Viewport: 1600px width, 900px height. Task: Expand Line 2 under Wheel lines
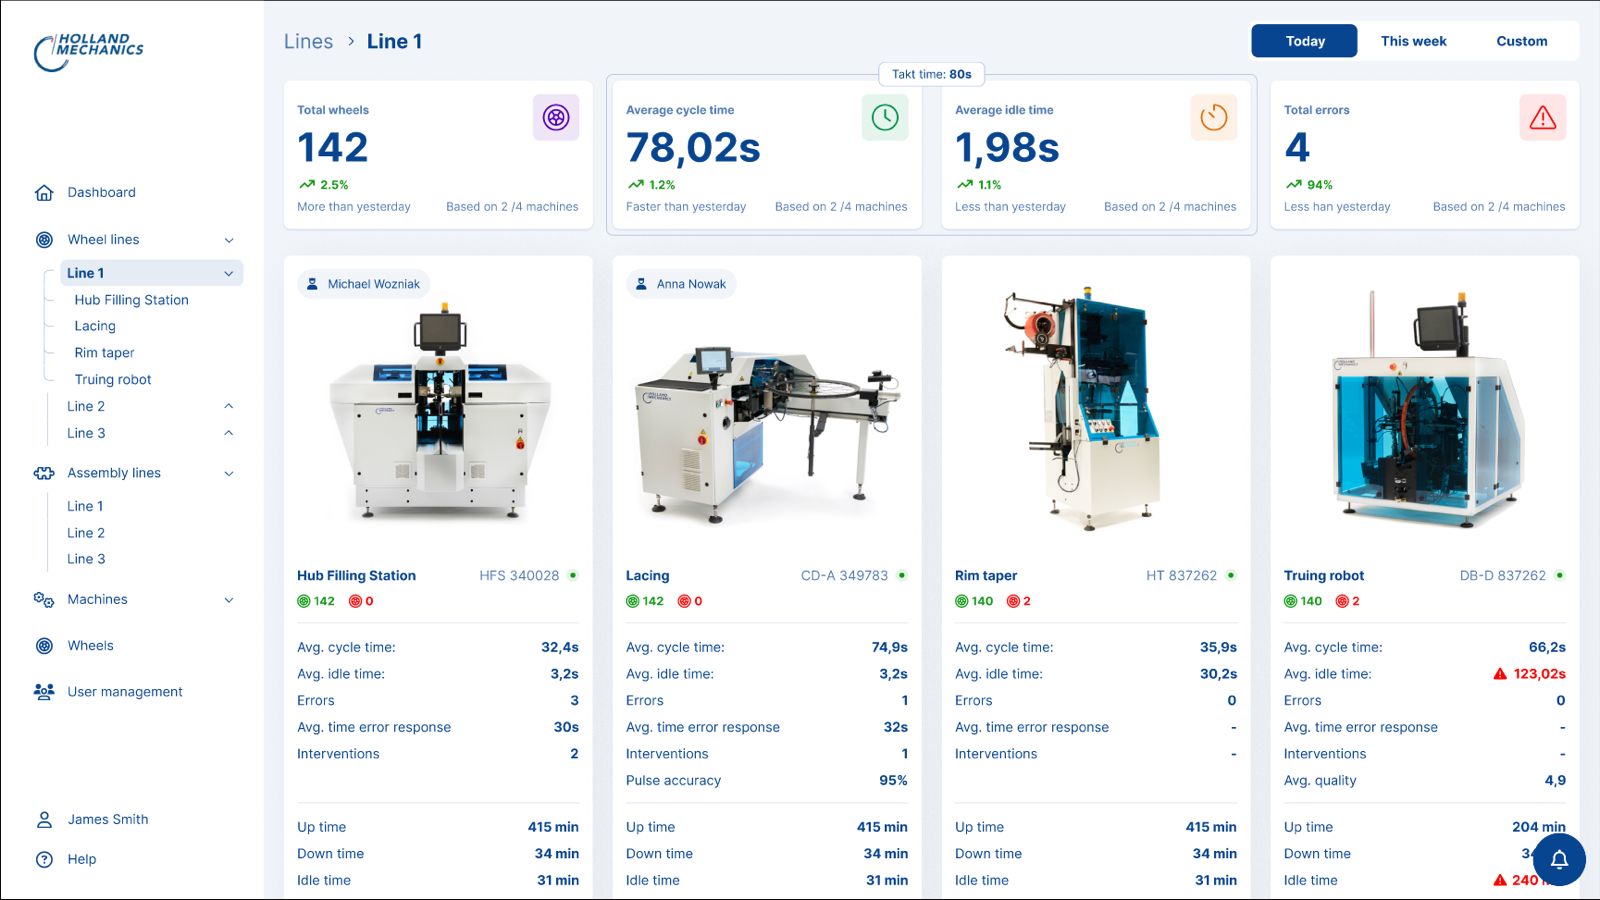(x=229, y=406)
